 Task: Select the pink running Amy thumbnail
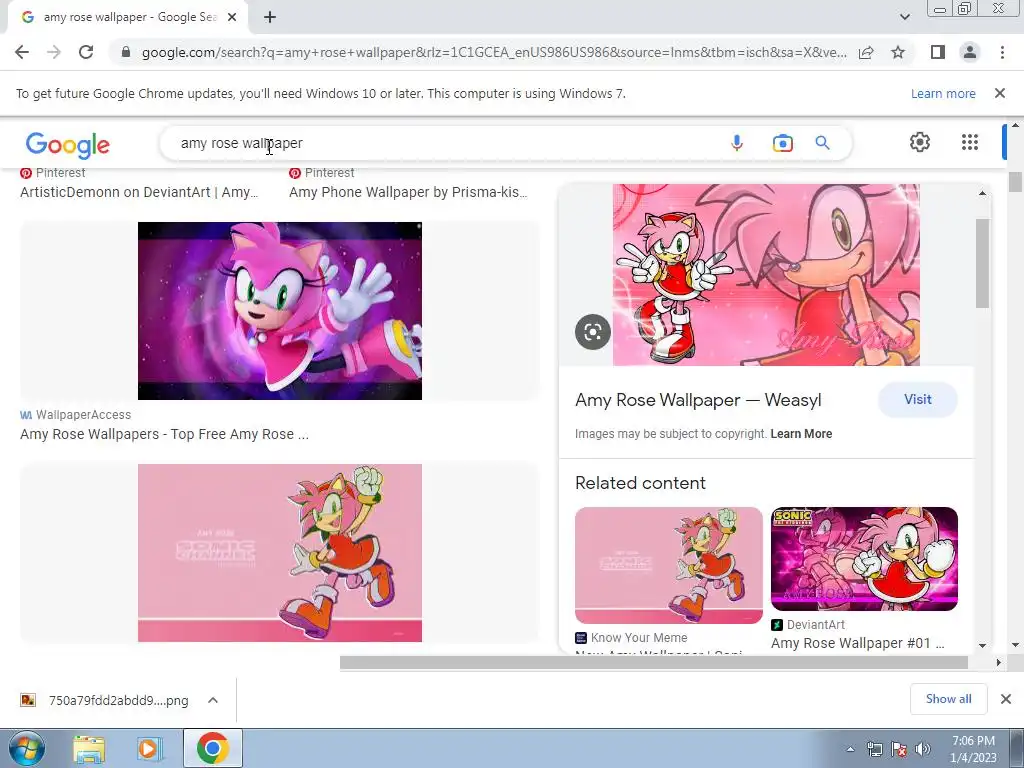tap(280, 552)
